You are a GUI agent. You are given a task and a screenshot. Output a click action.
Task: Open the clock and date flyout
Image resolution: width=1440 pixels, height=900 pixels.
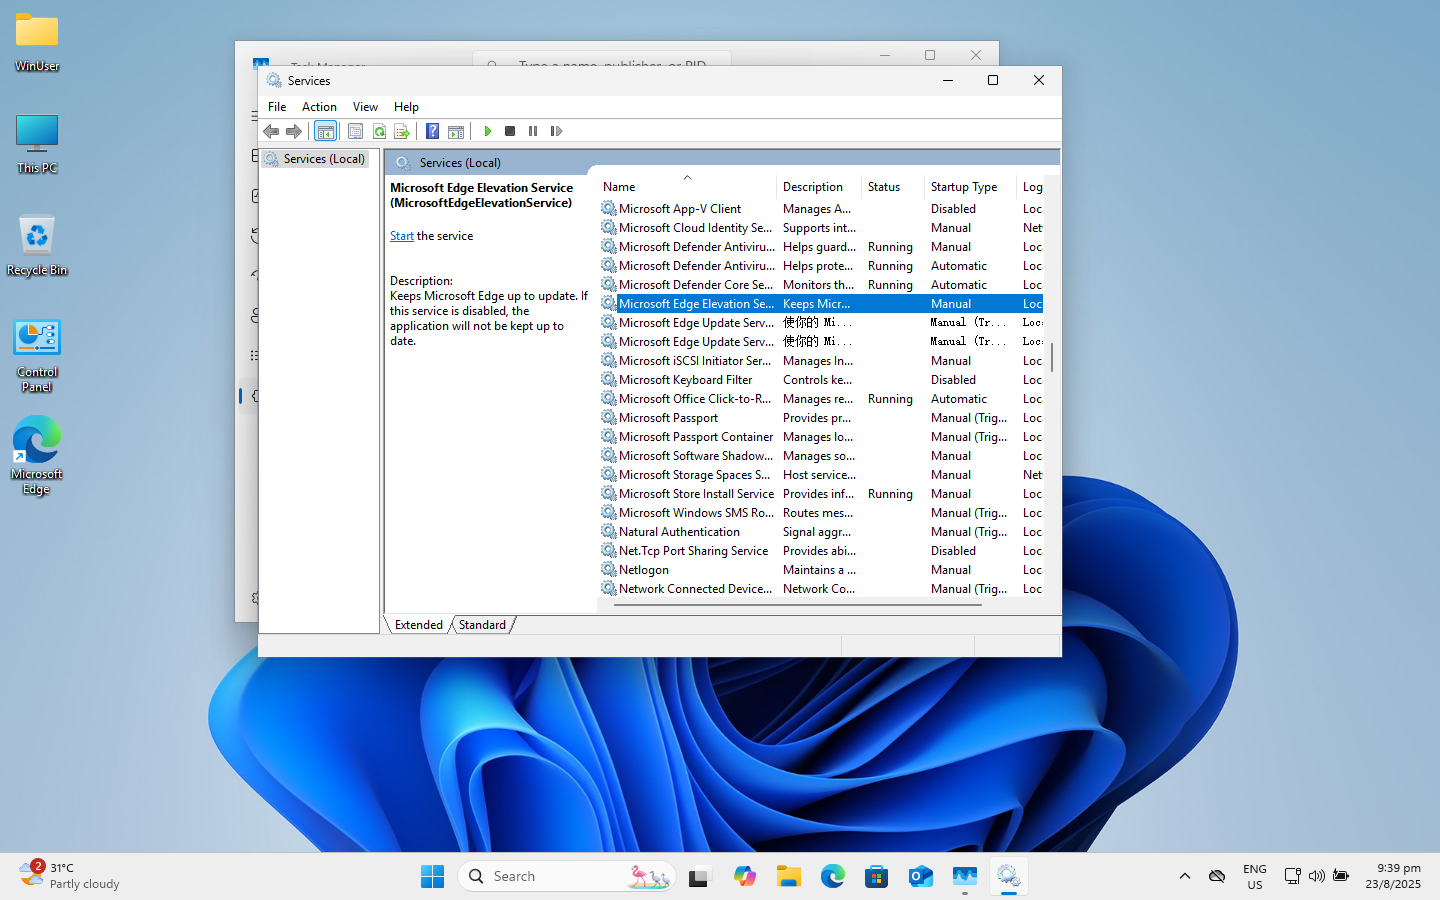1393,876
